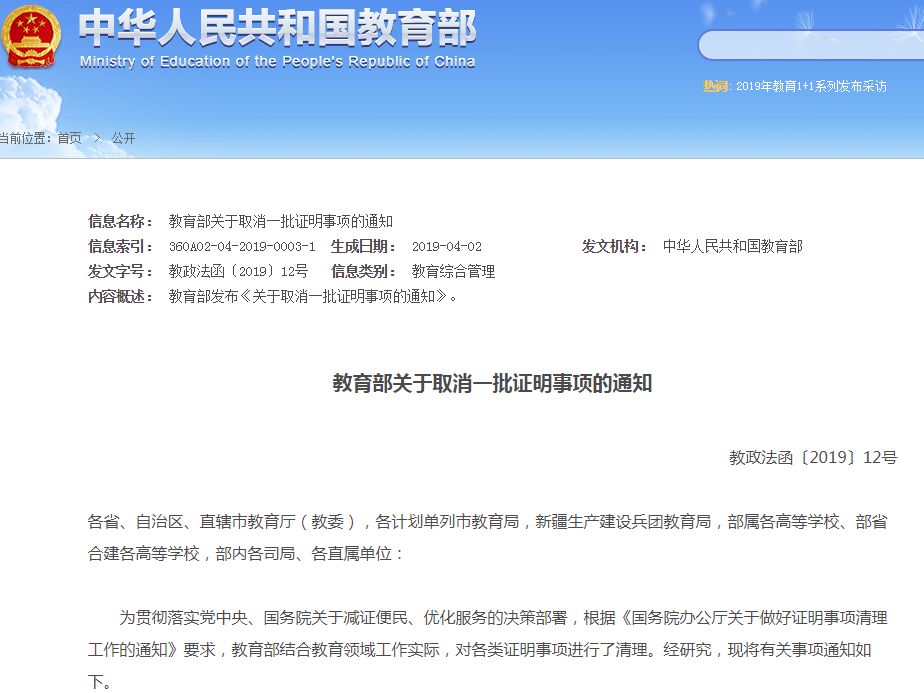Image resolution: width=924 pixels, height=693 pixels.
Task: Click the breadcrumb arrow separator
Action: point(97,138)
